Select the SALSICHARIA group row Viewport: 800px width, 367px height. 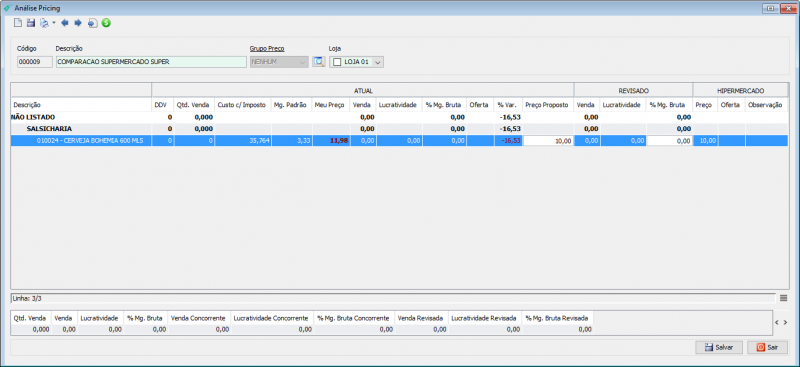(x=399, y=129)
